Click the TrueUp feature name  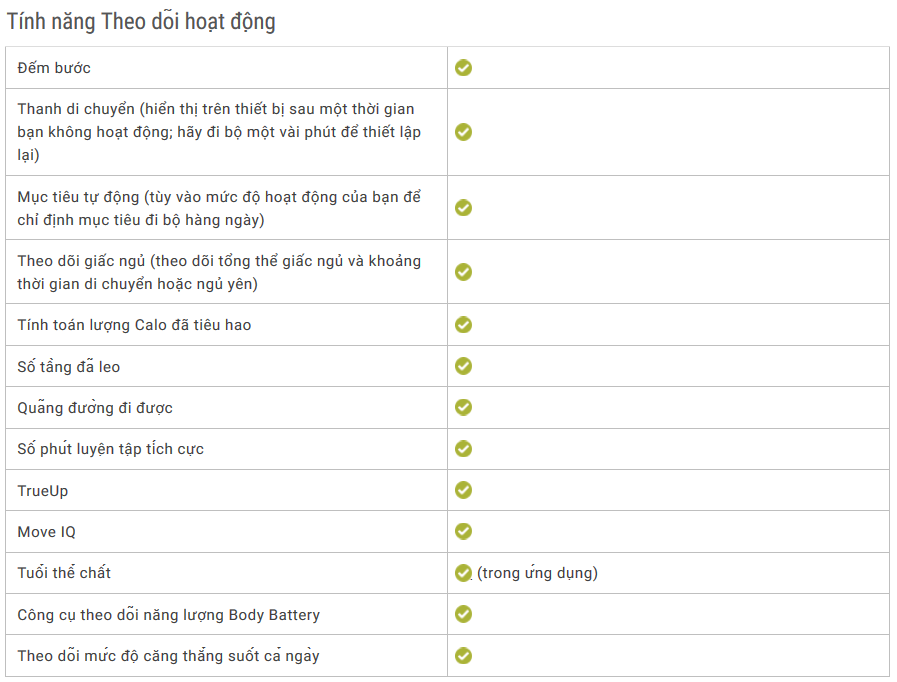43,491
